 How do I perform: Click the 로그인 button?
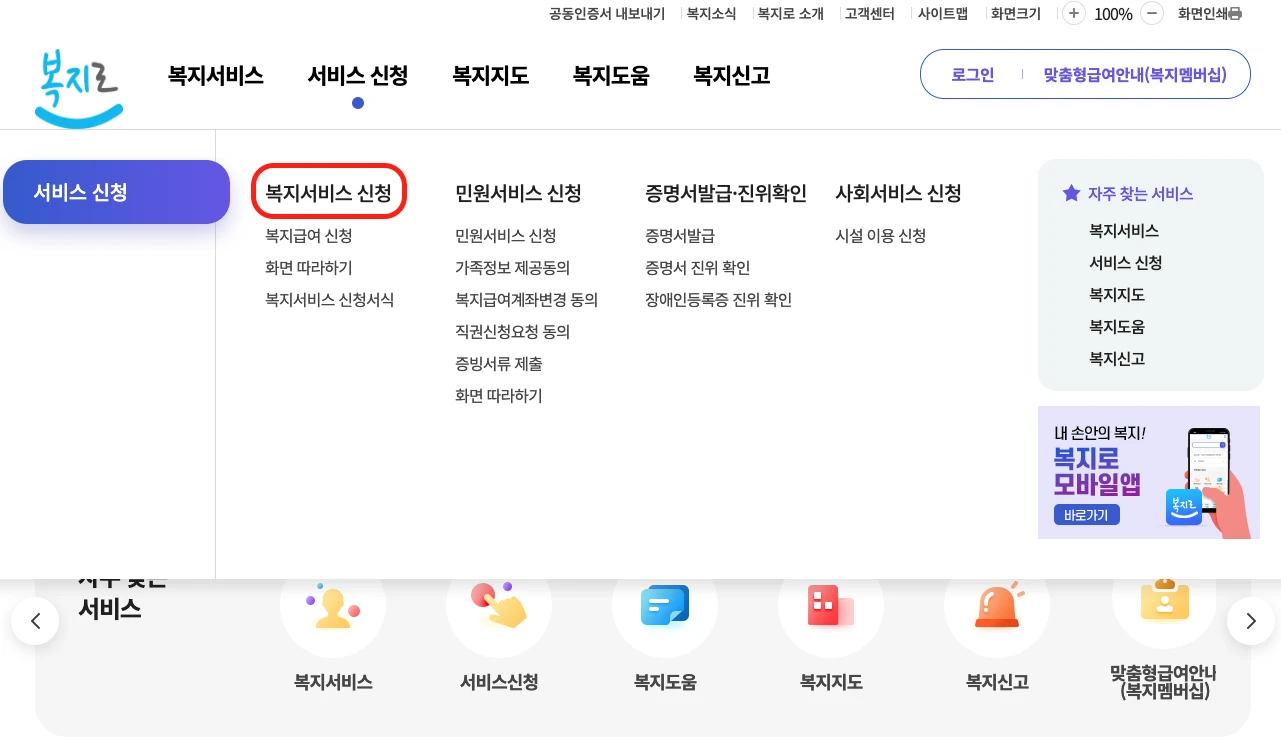point(971,74)
